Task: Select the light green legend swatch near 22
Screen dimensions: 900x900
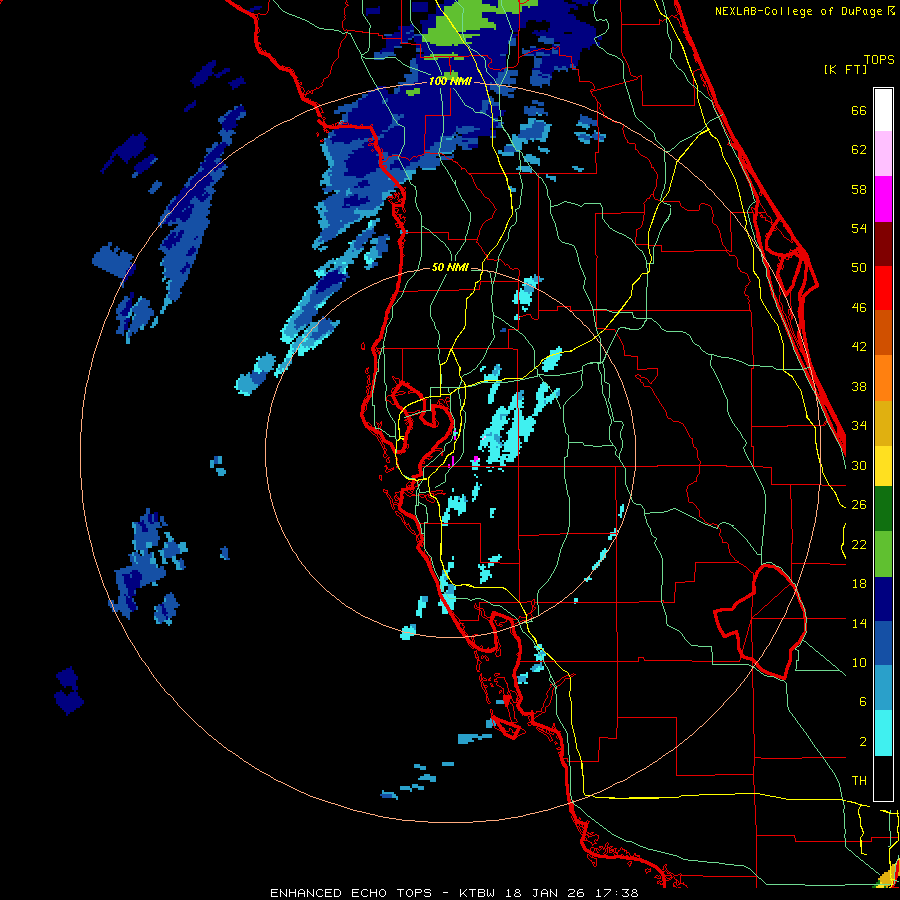Action: (883, 554)
